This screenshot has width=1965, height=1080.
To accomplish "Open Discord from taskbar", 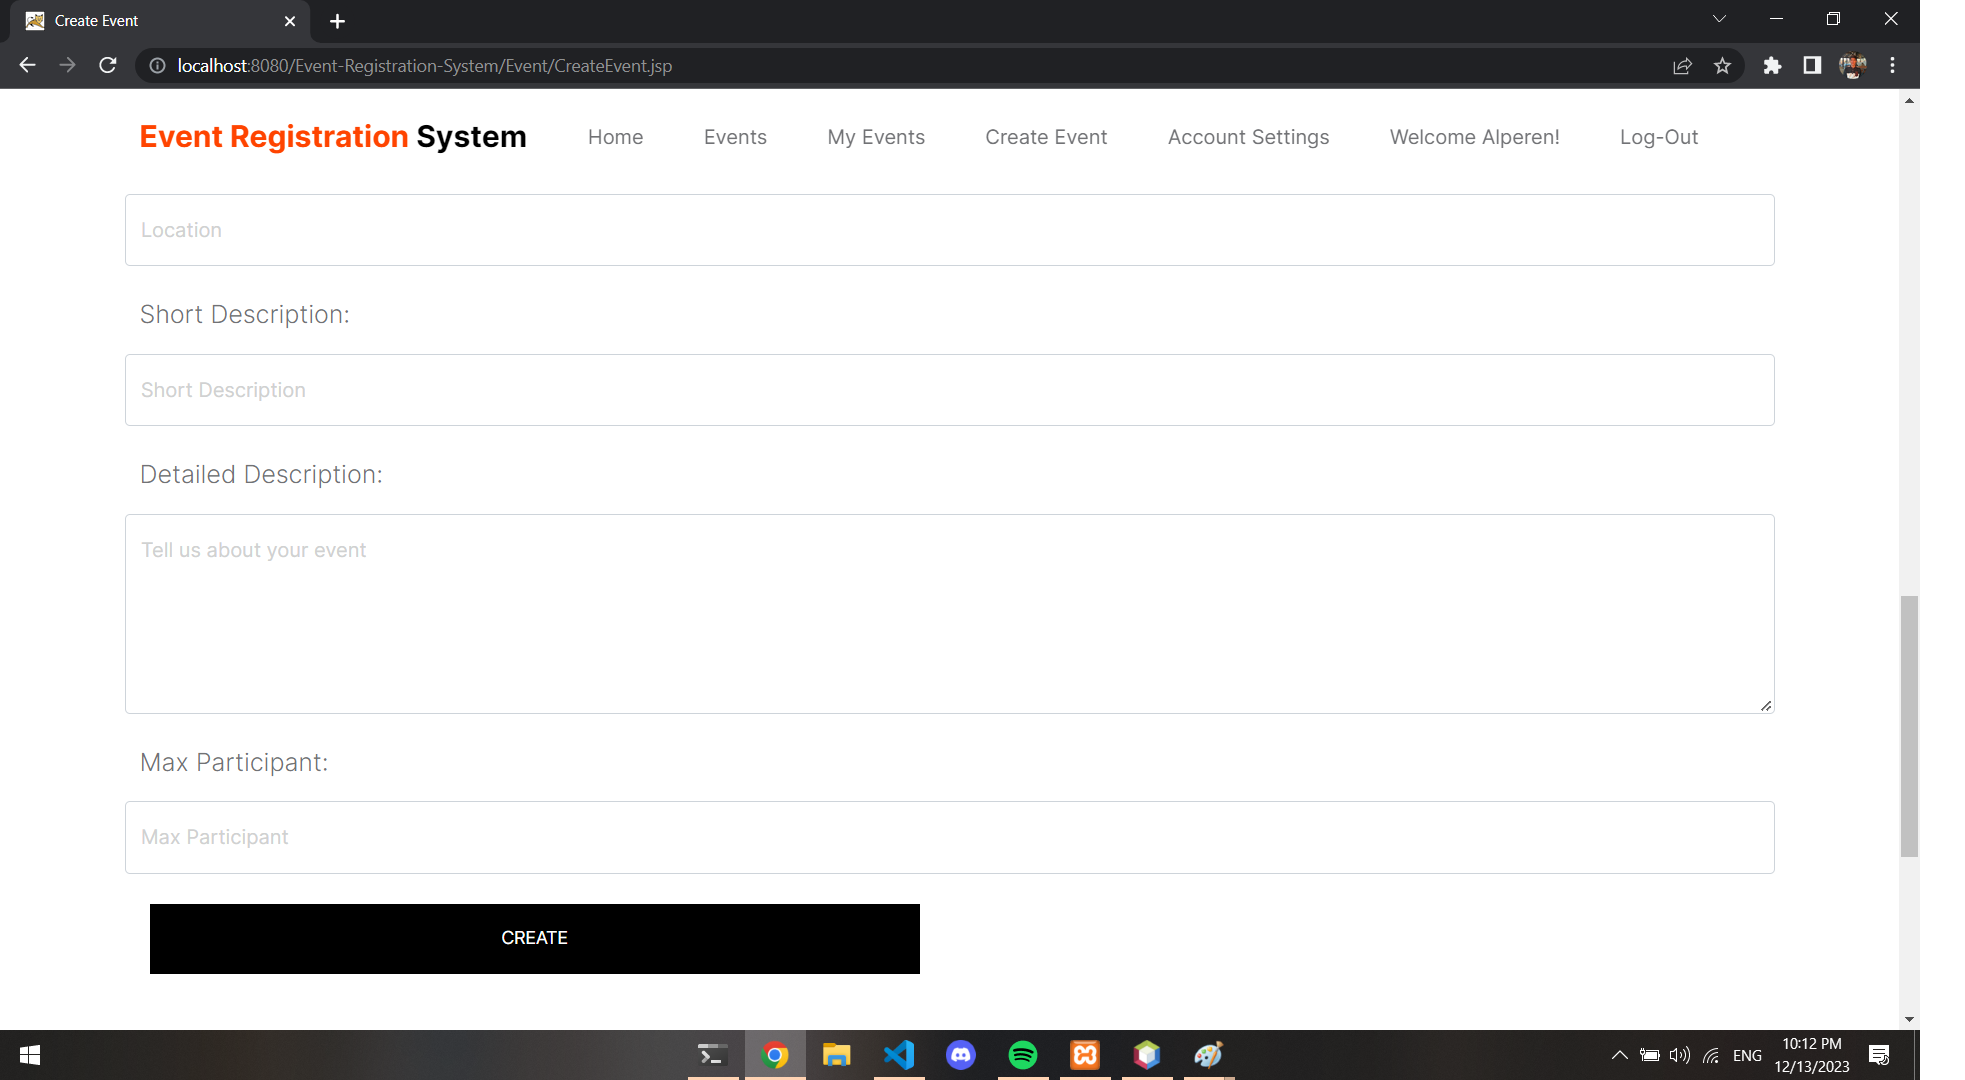I will (960, 1055).
